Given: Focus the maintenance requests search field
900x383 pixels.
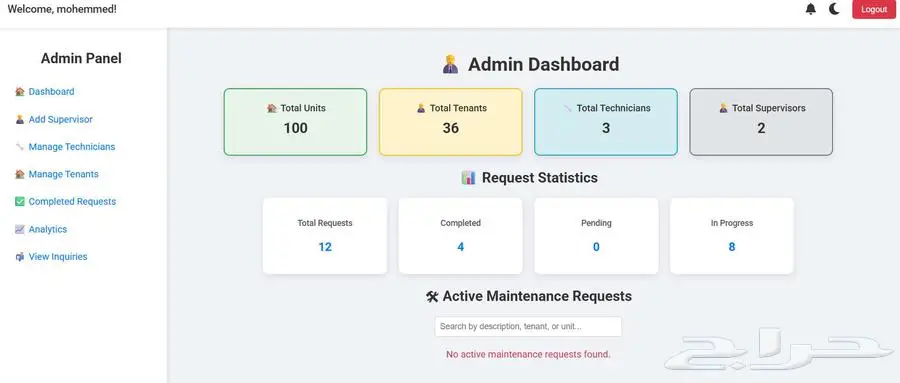Looking at the screenshot, I should click(528, 327).
